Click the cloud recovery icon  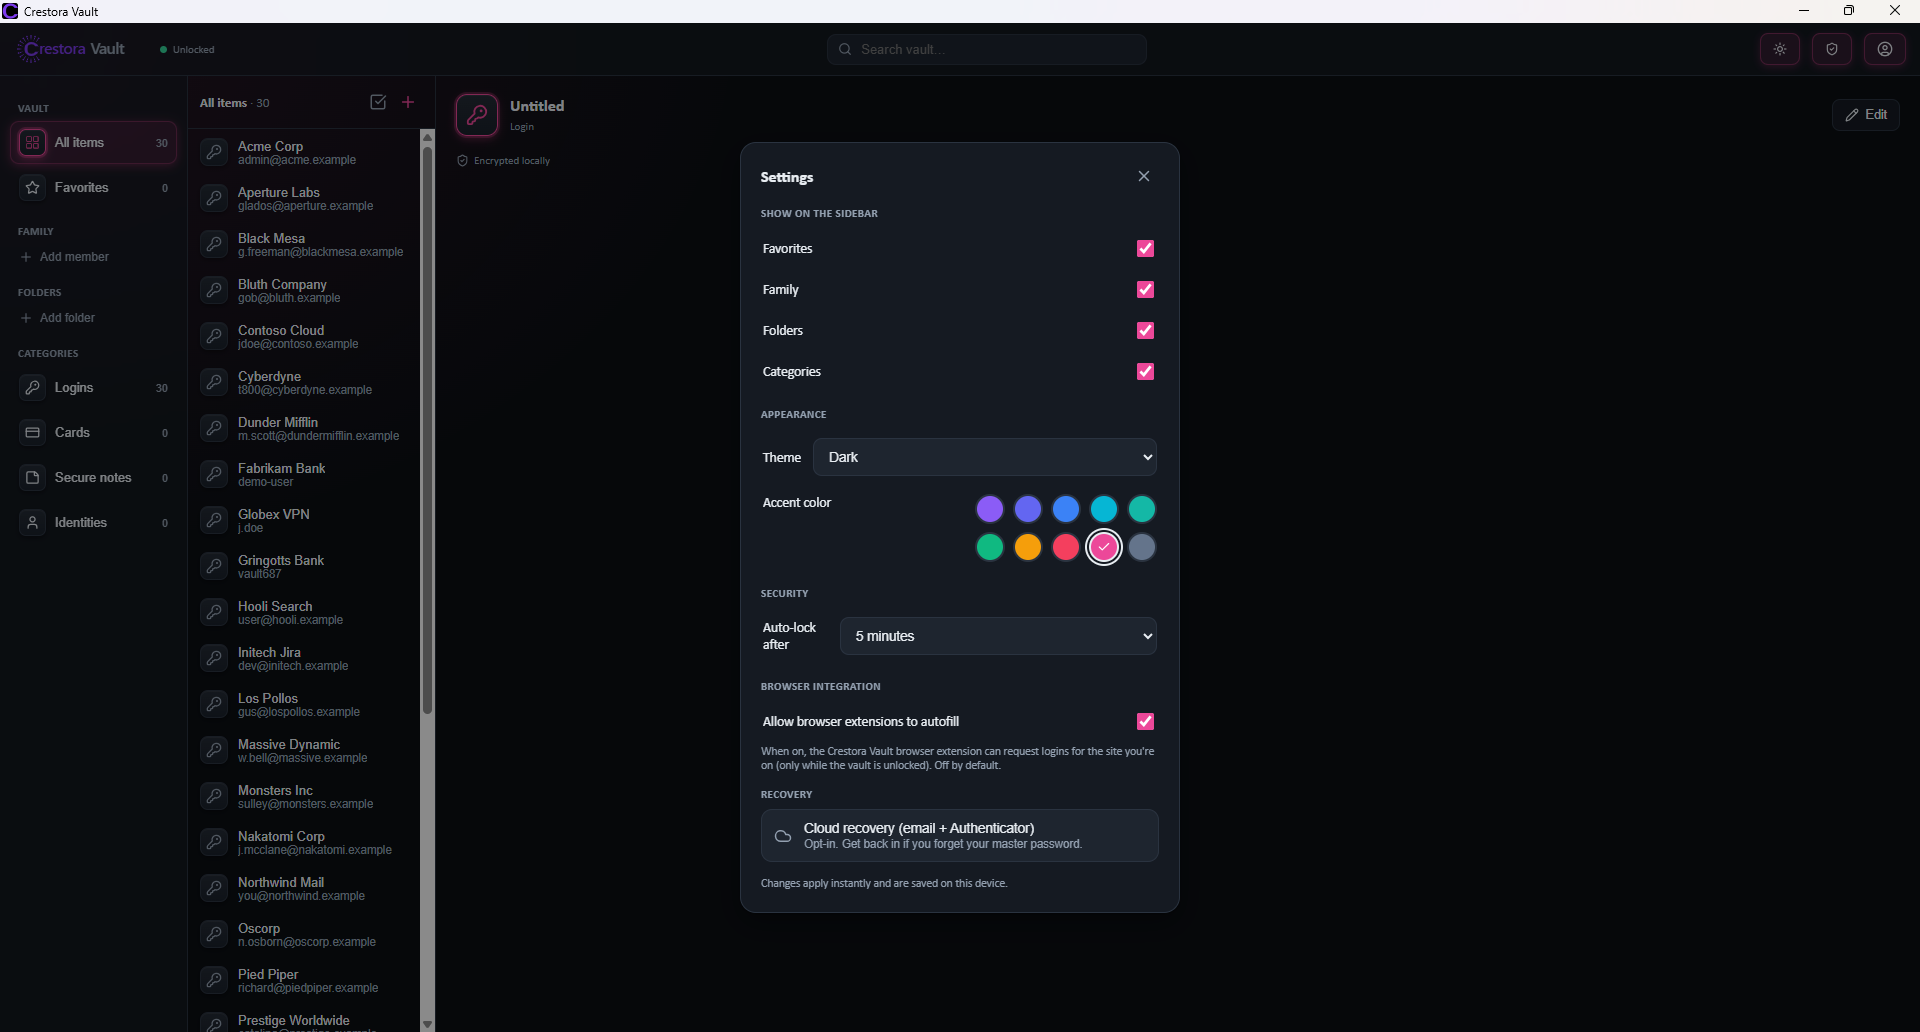pyautogui.click(x=783, y=836)
